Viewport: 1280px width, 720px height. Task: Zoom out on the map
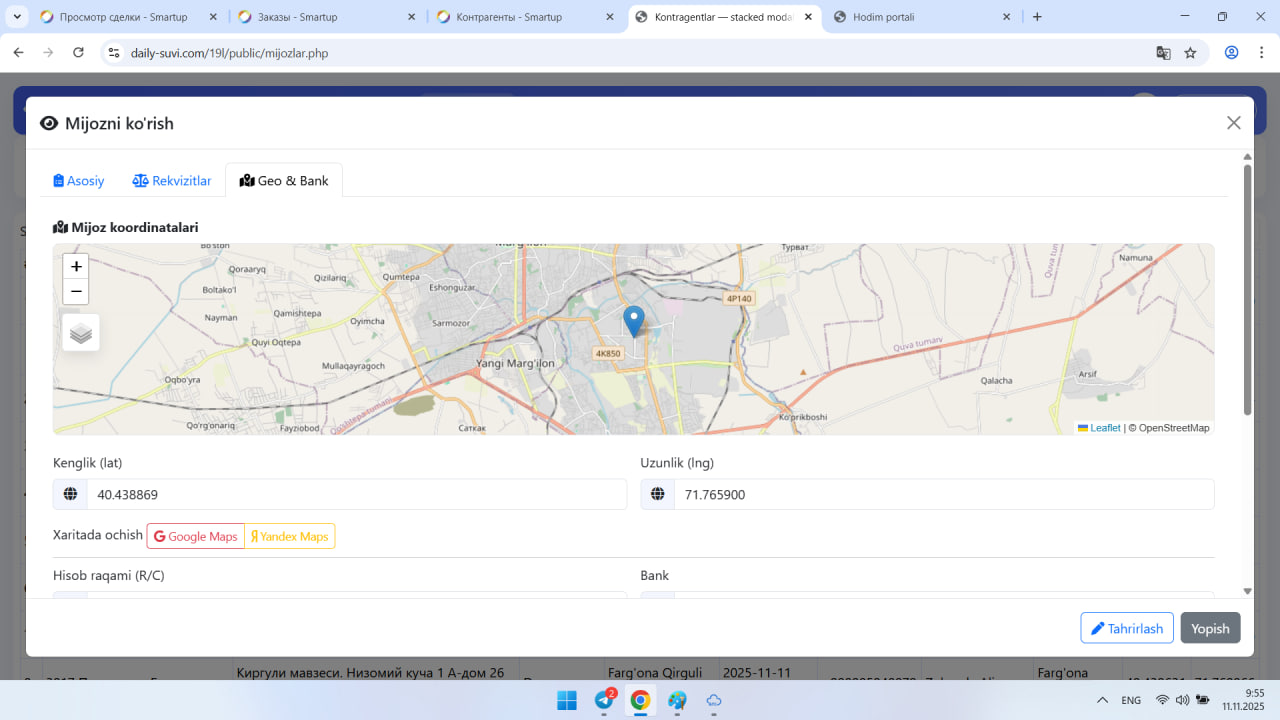click(76, 292)
